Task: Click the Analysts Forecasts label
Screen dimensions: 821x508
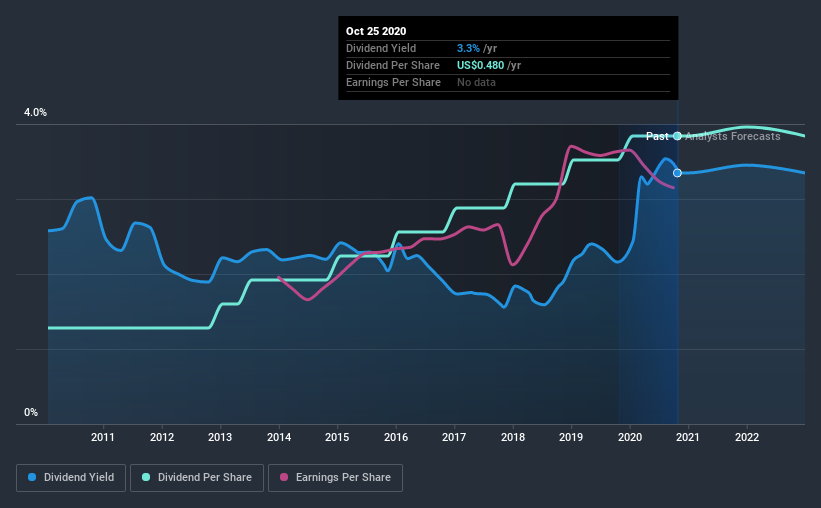Action: coord(733,136)
